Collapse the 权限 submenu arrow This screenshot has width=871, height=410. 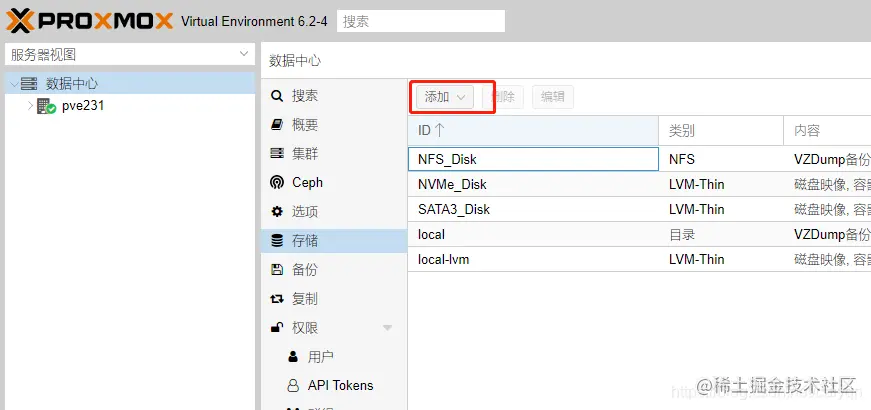(x=388, y=328)
